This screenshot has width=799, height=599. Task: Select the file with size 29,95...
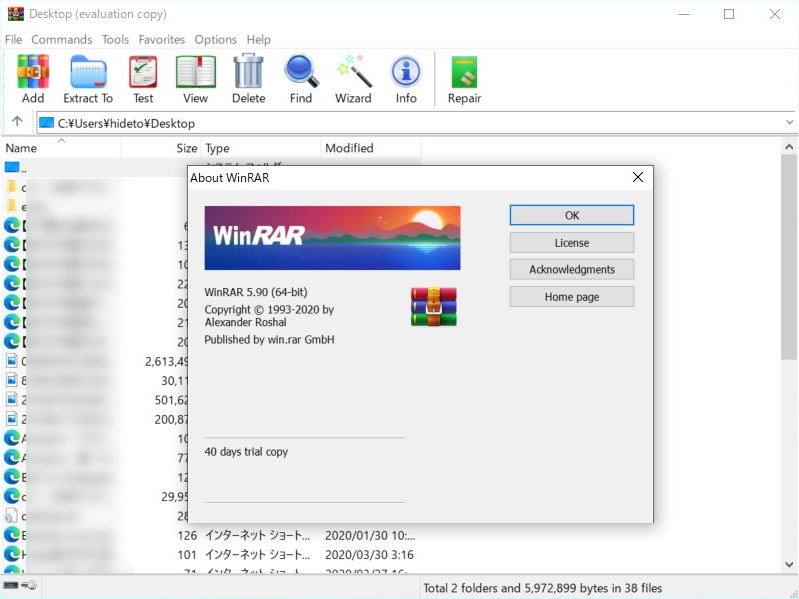coord(96,497)
